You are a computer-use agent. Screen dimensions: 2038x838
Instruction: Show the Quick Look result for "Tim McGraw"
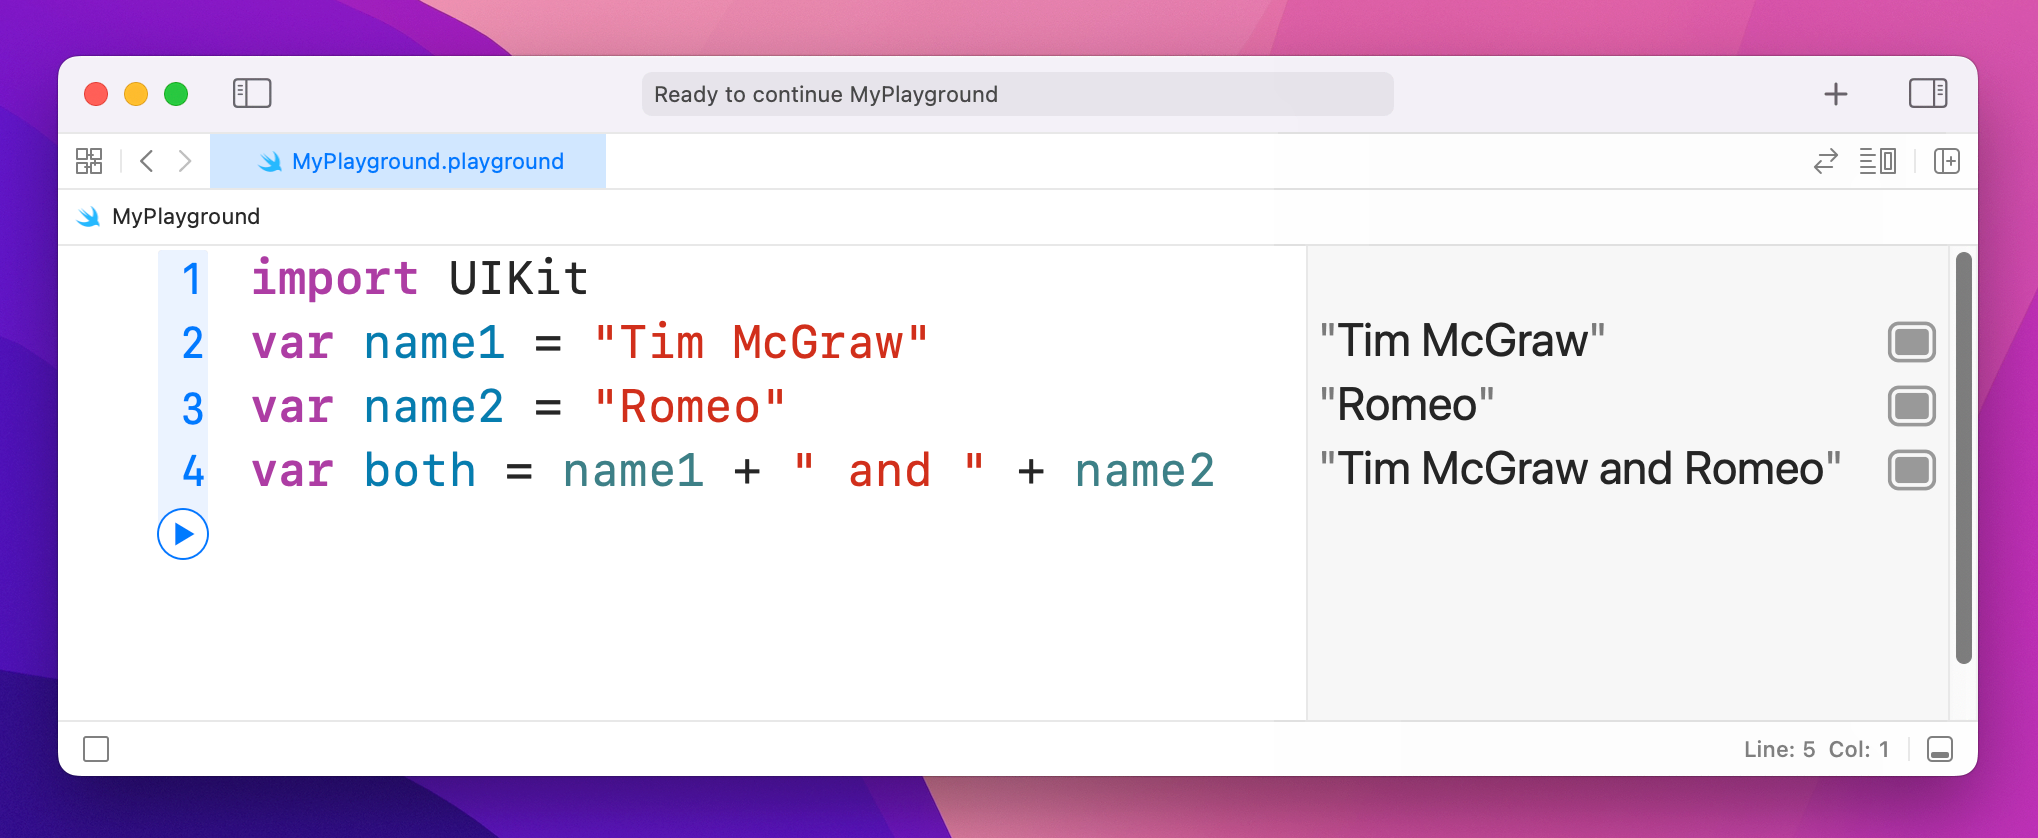1911,342
